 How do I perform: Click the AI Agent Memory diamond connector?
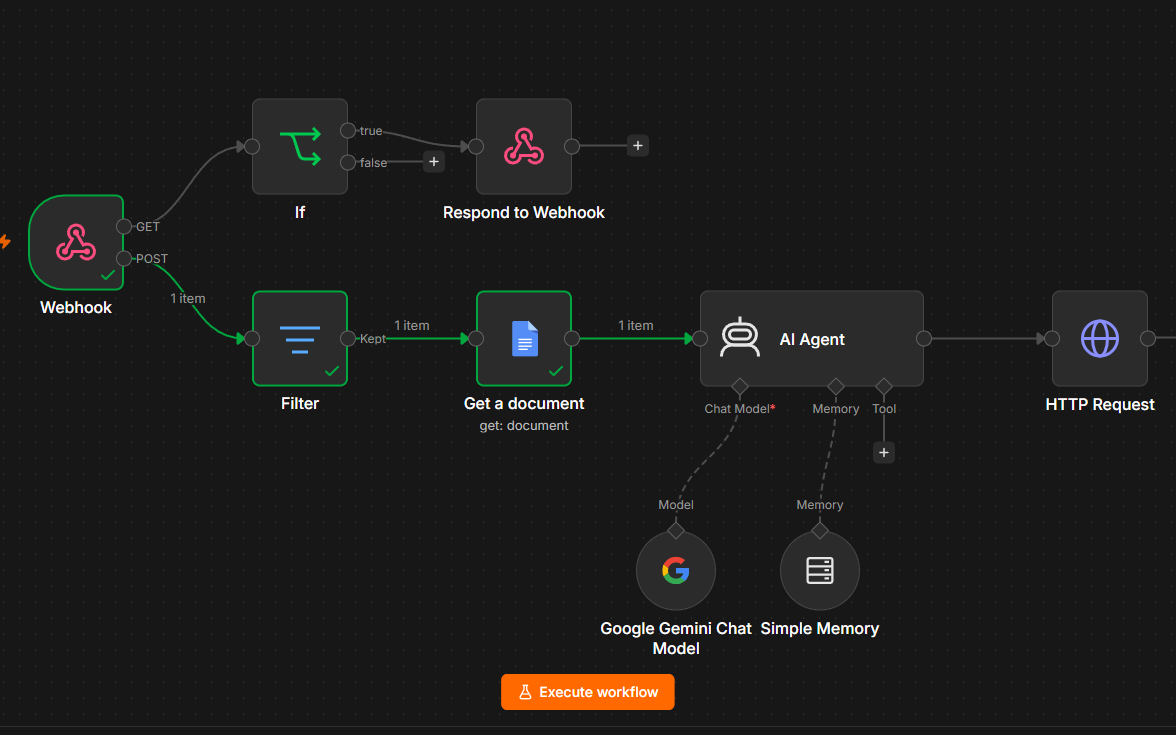836,386
